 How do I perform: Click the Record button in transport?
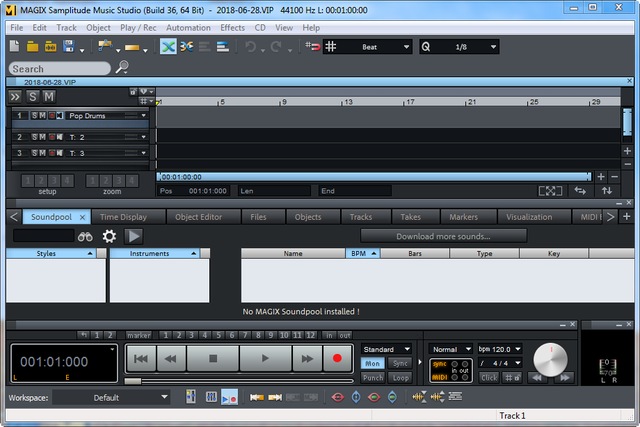[x=337, y=357]
